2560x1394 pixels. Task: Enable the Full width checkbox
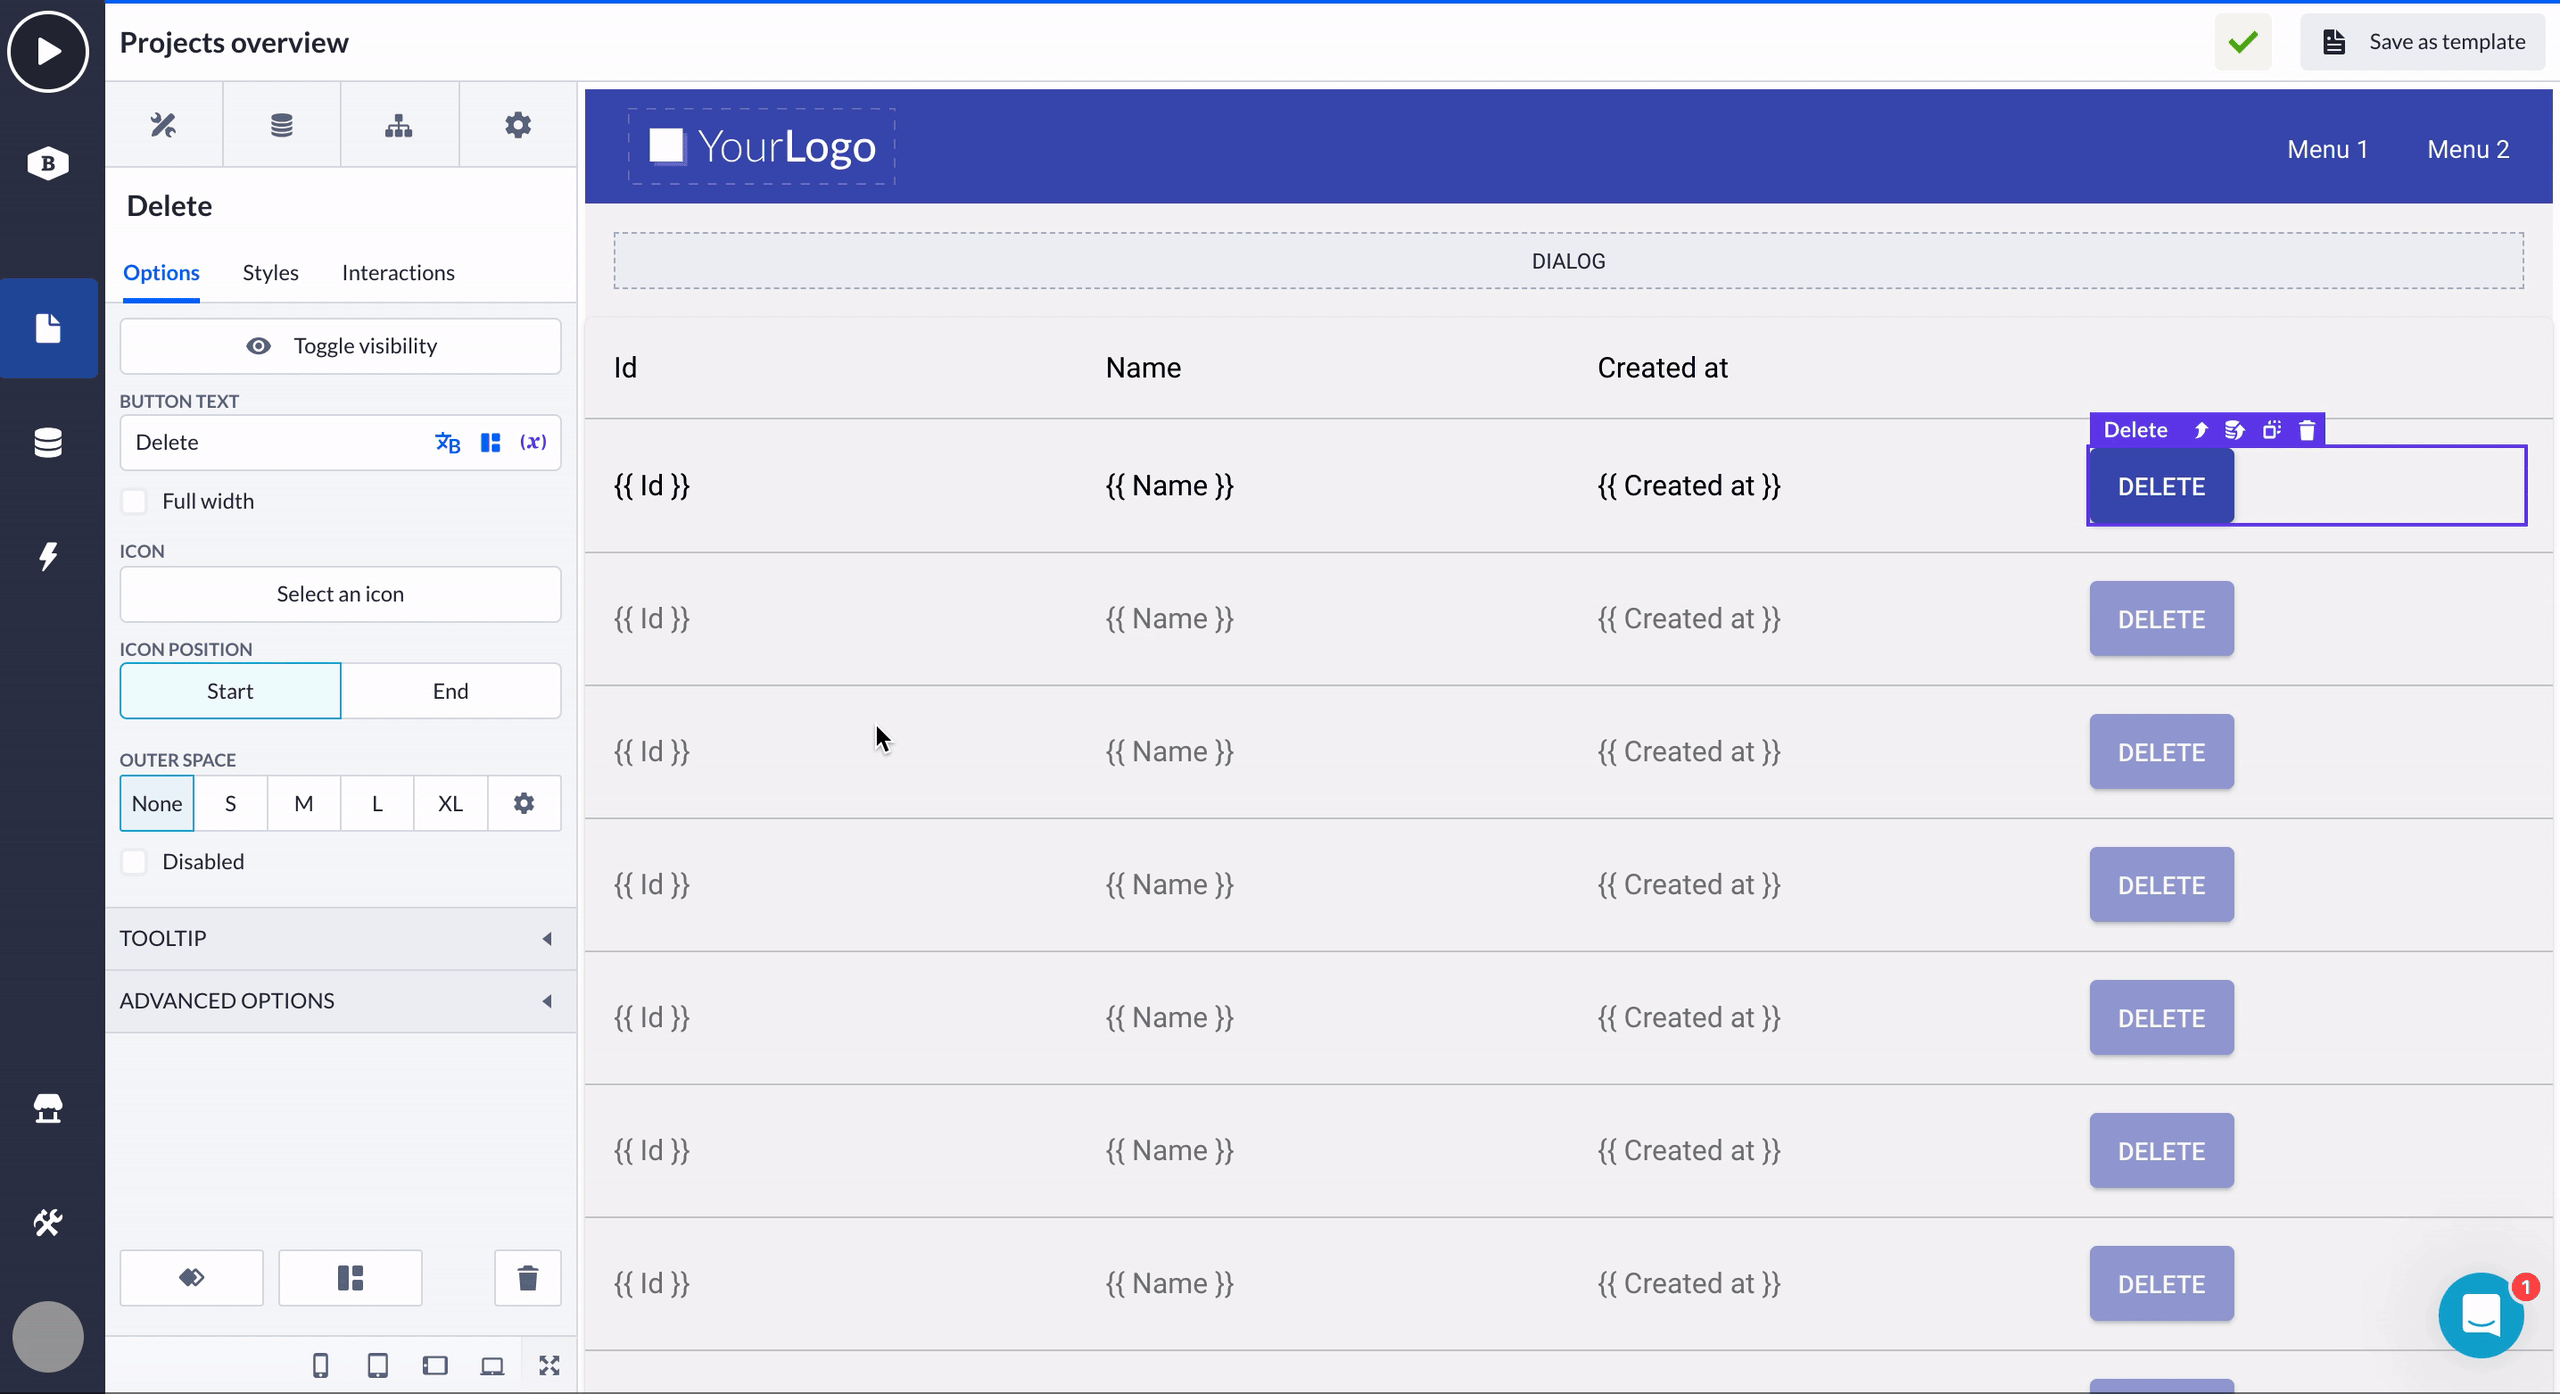(x=134, y=501)
